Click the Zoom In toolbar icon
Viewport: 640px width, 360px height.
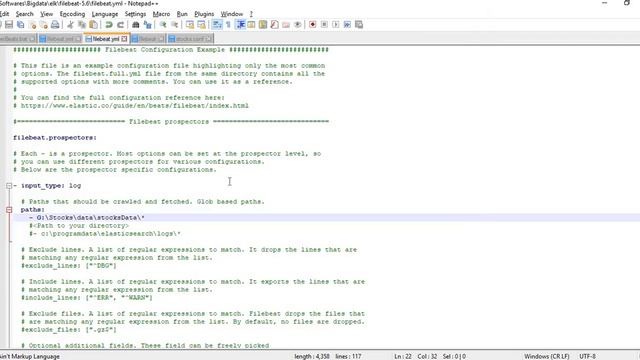click(x=163, y=25)
